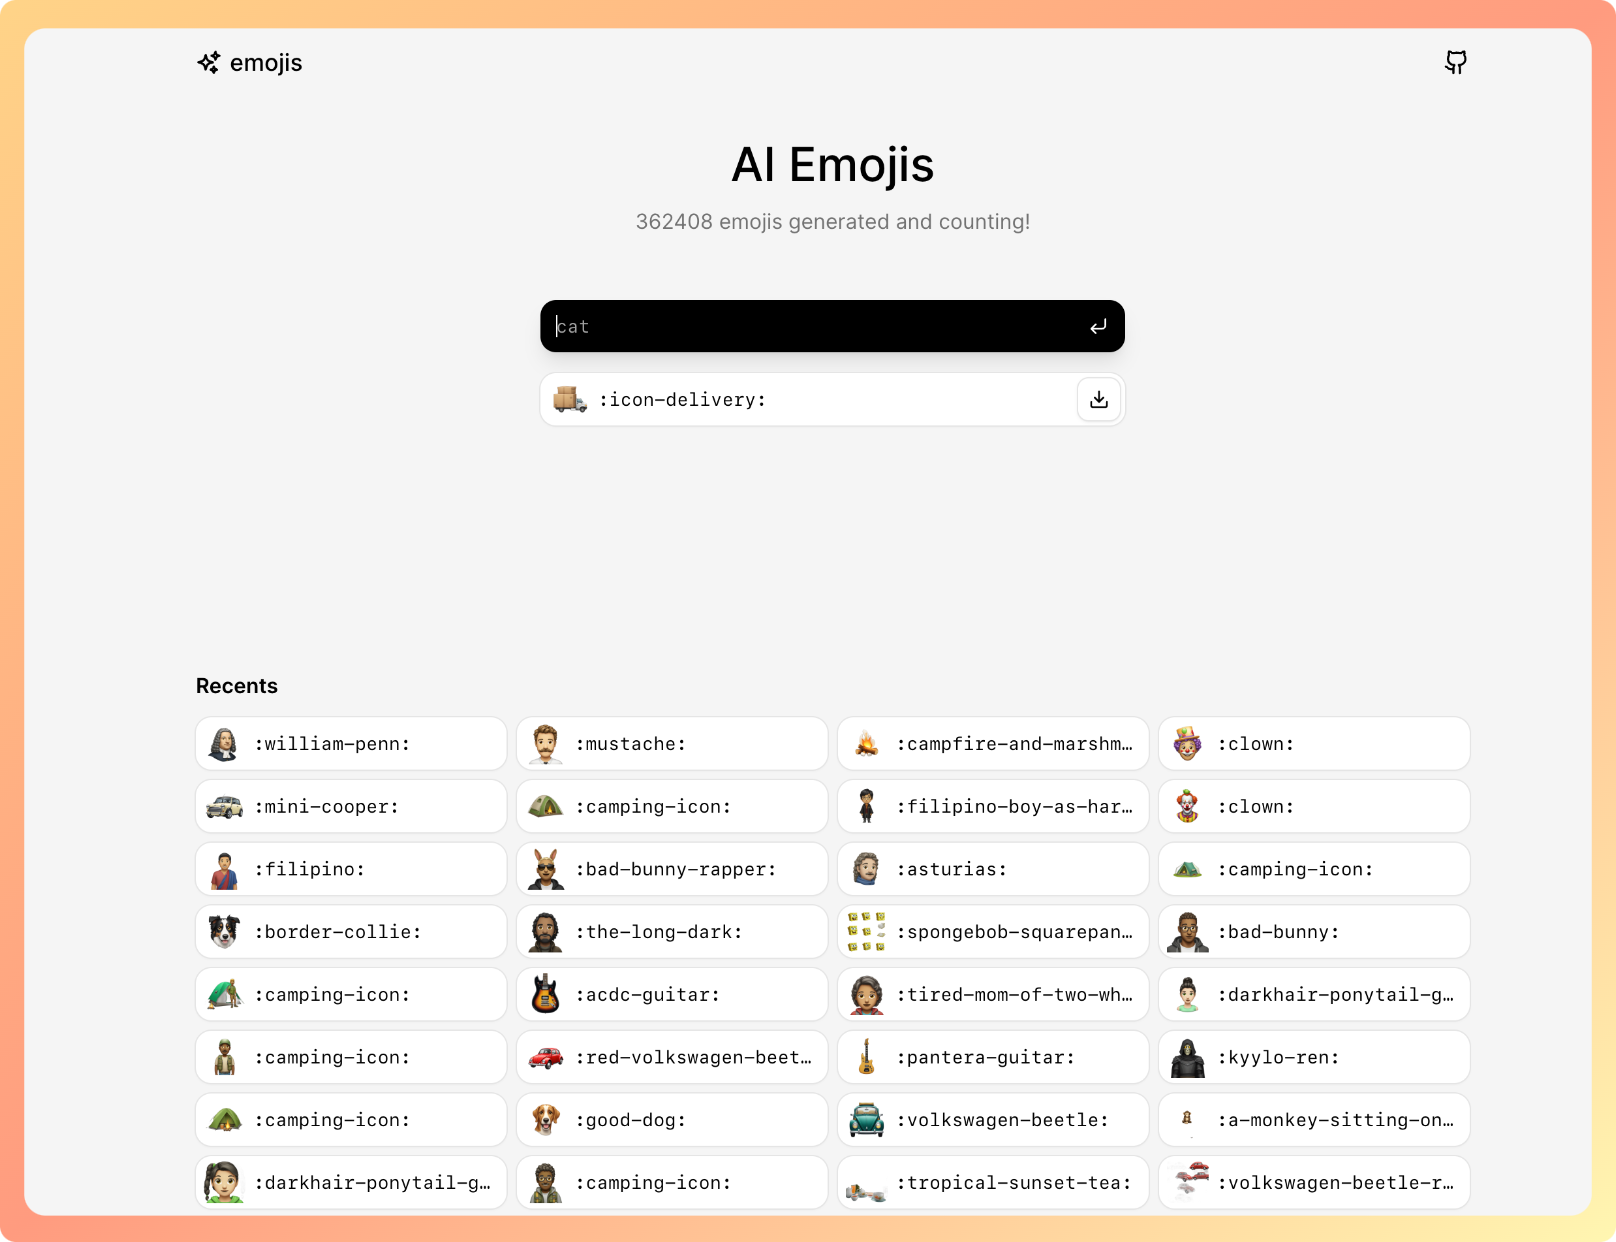Click the delivery truck emoji image
1616x1242 pixels.
[x=570, y=400]
